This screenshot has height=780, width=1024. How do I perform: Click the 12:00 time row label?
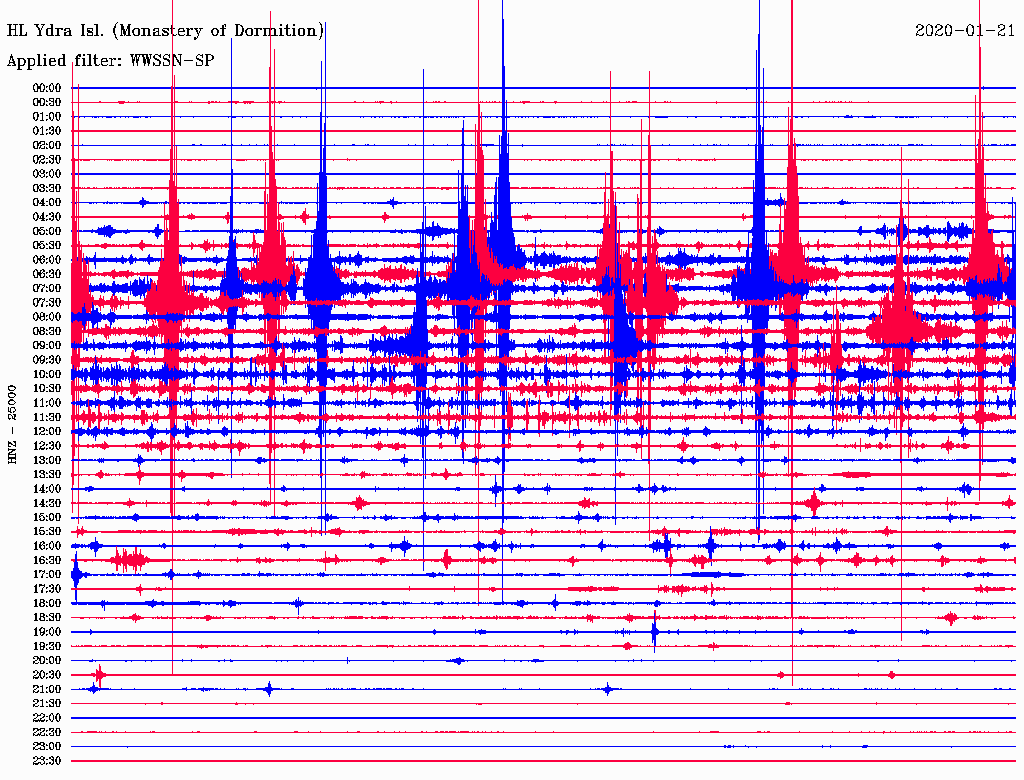tap(47, 431)
